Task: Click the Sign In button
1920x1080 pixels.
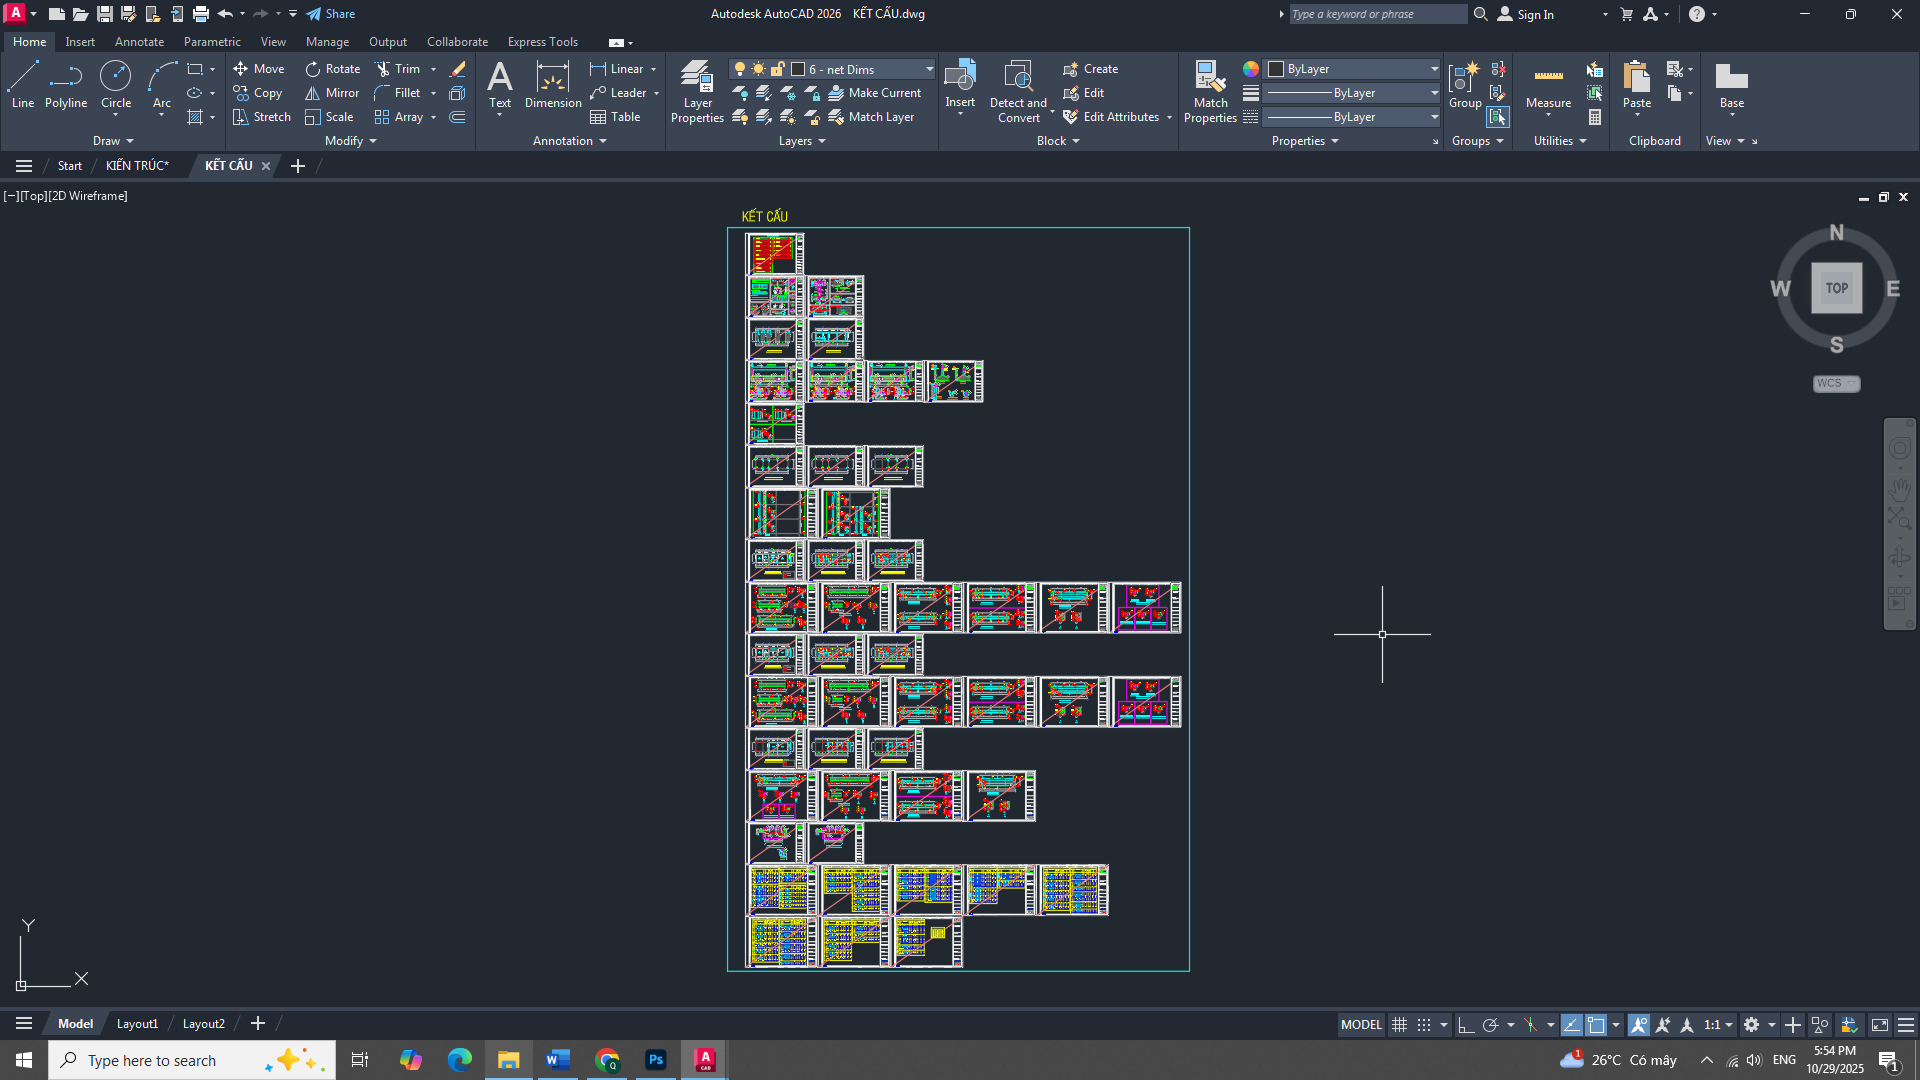Action: [1525, 14]
